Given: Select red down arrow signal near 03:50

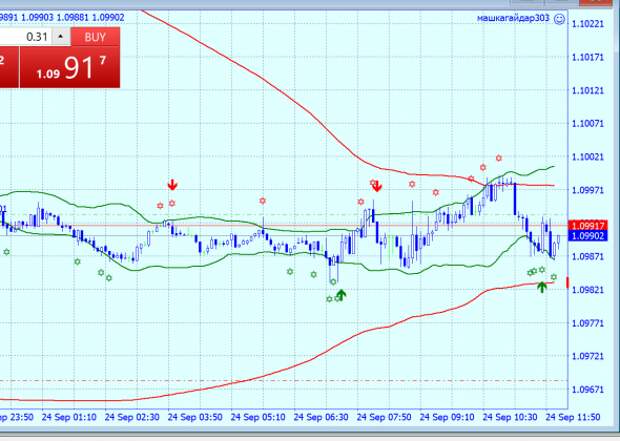Looking at the screenshot, I should 172,185.
